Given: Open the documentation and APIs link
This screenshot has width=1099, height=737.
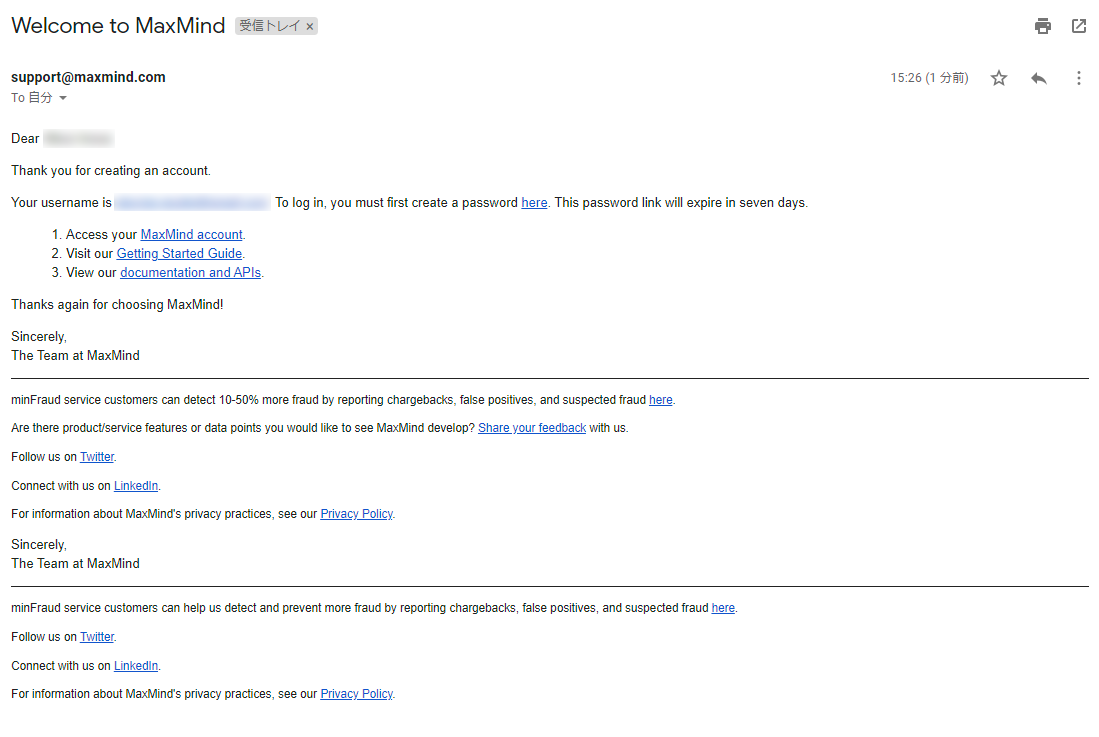Looking at the screenshot, I should (191, 273).
